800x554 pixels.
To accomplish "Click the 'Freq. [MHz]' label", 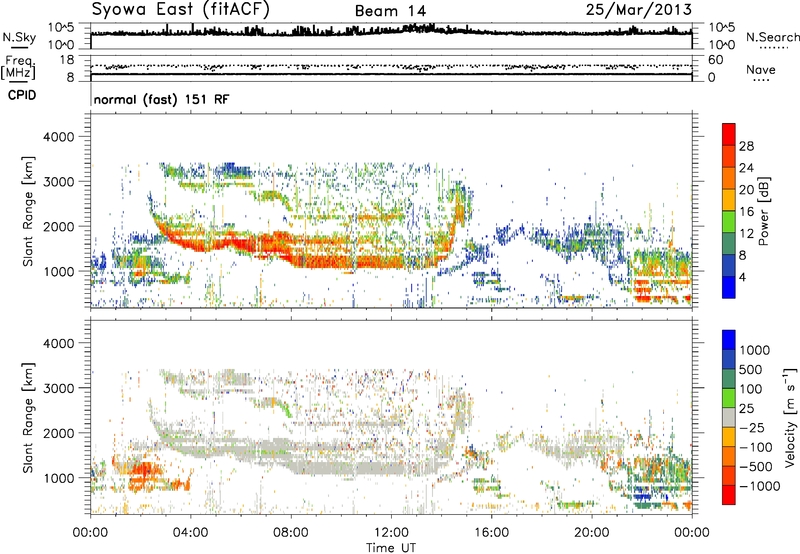I will pos(18,68).
